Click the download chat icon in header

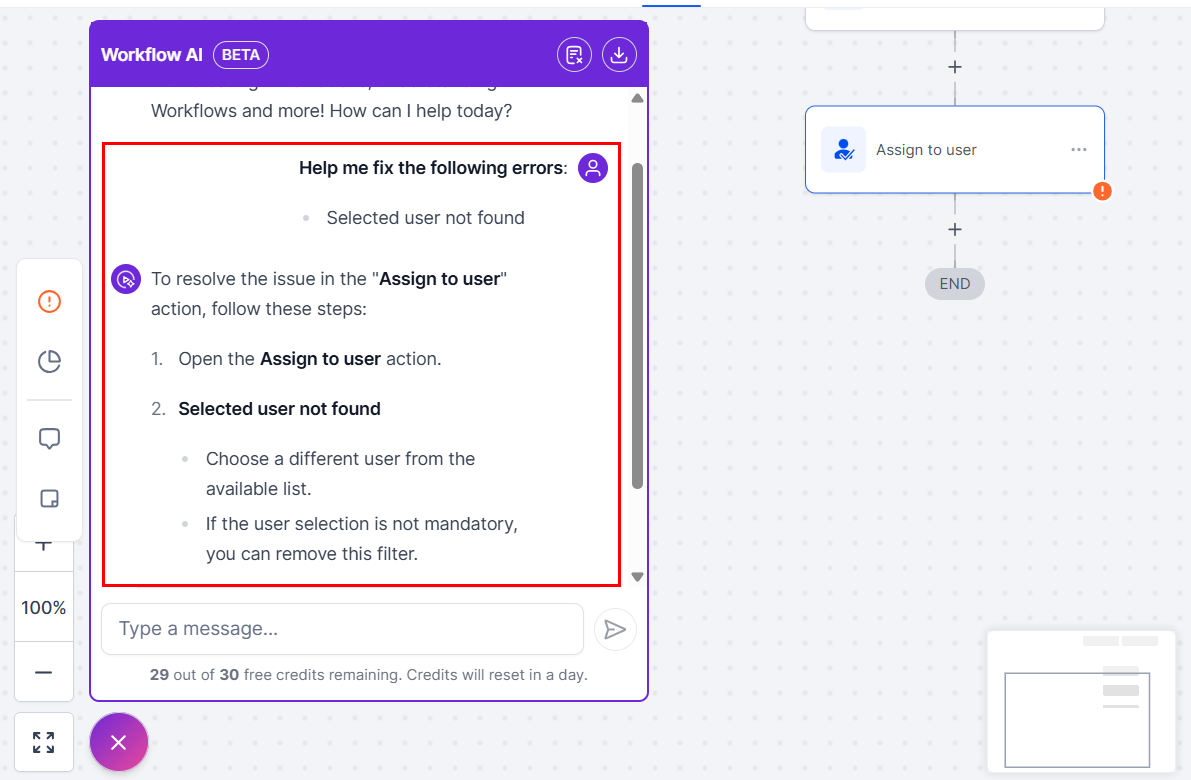pyautogui.click(x=619, y=55)
